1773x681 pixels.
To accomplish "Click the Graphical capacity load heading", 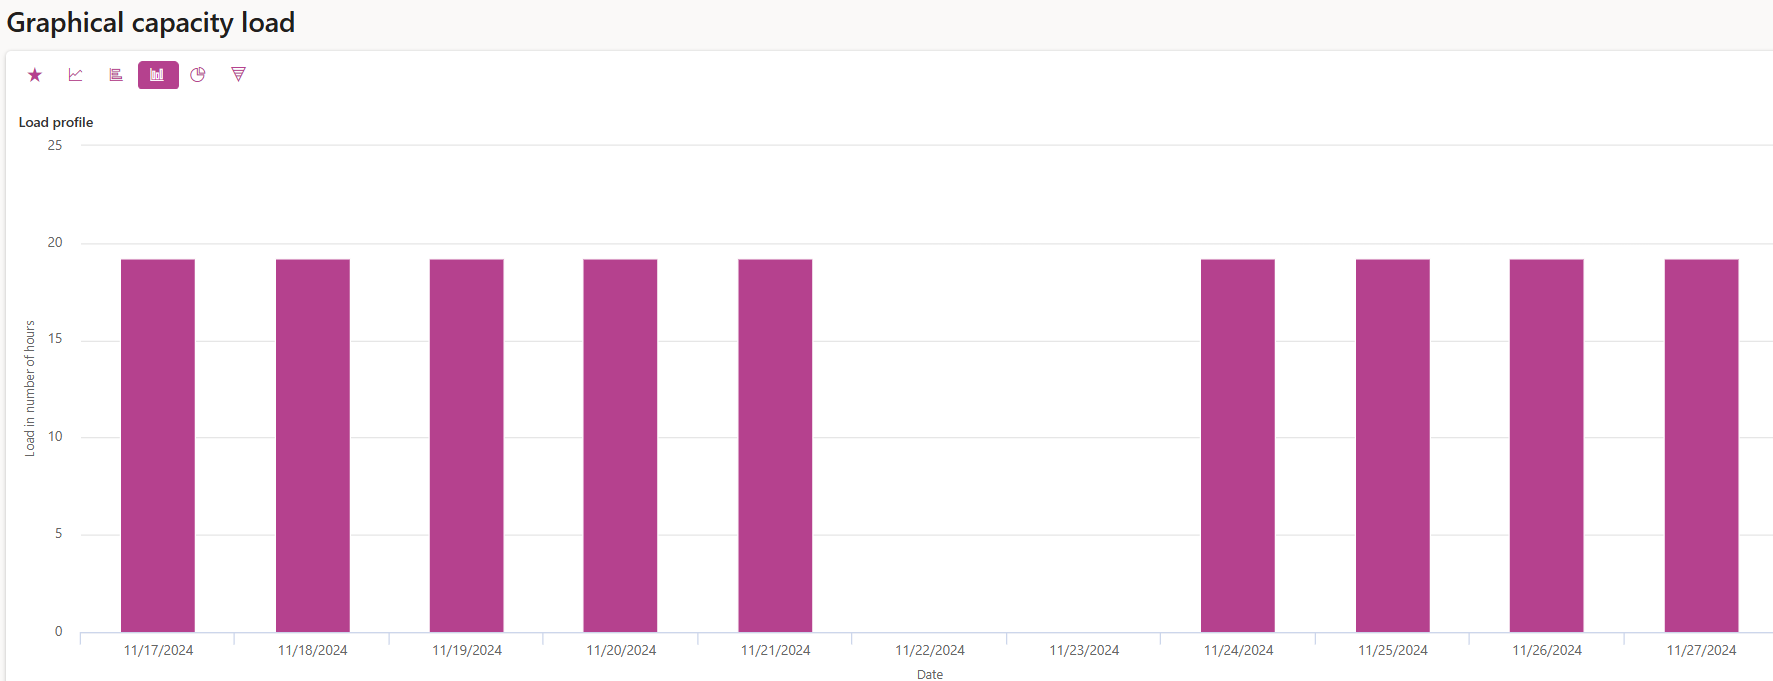I will [151, 22].
